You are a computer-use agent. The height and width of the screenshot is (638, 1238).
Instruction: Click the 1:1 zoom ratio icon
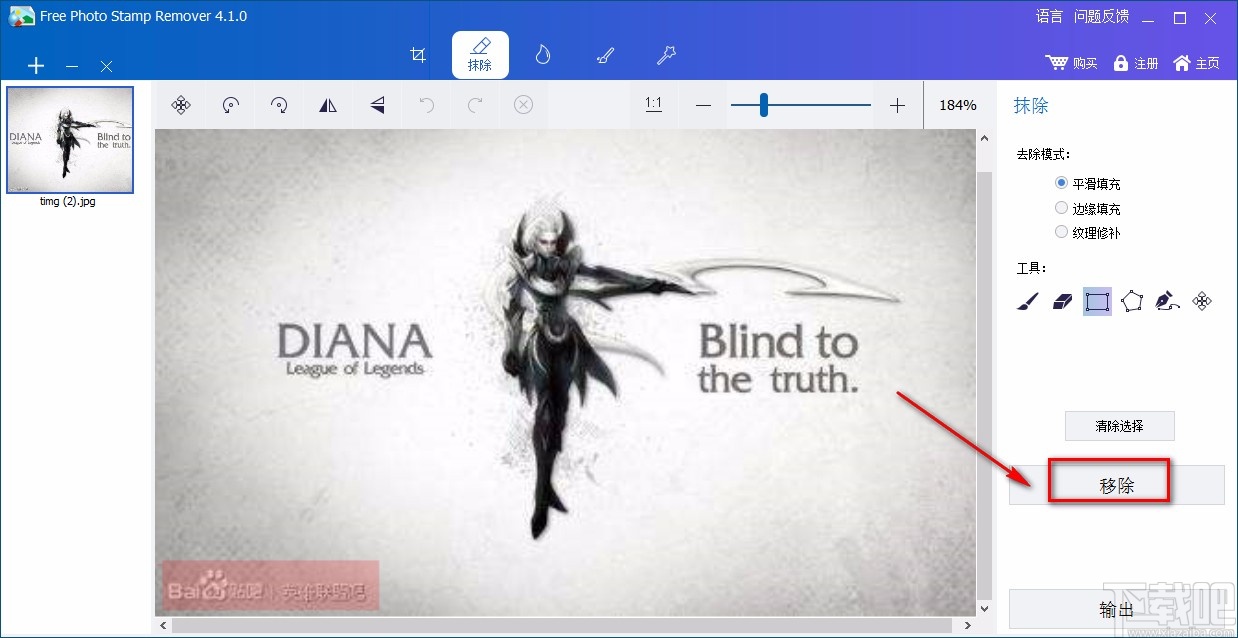point(653,104)
